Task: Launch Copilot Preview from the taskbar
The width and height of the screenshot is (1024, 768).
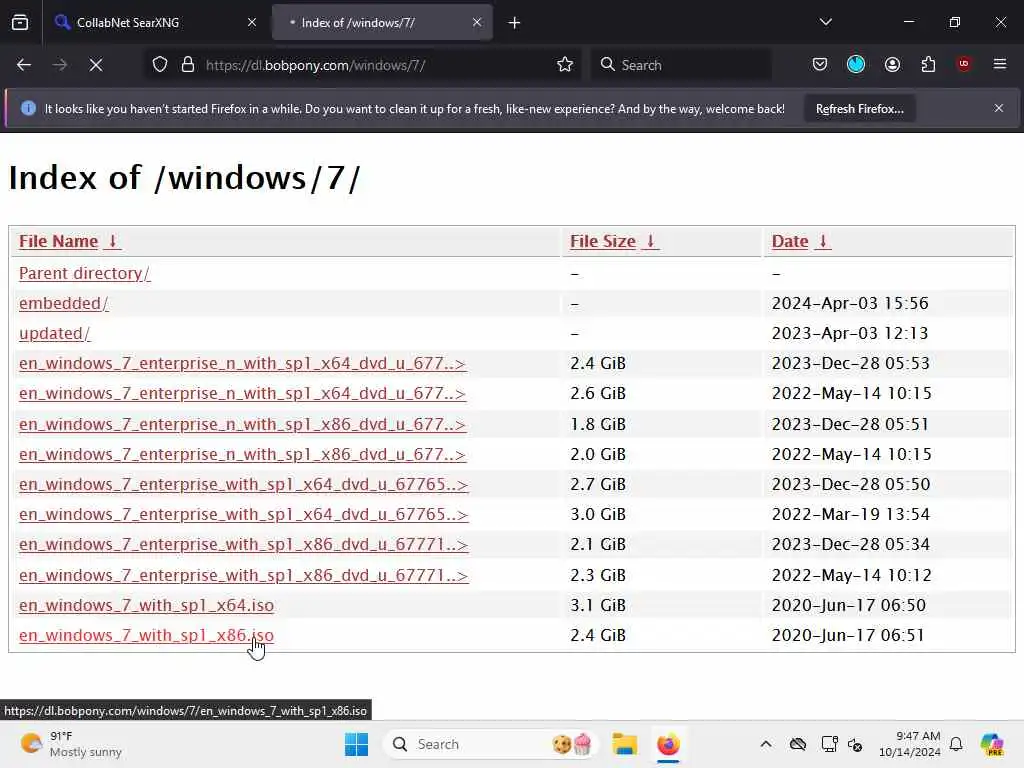Action: (x=992, y=744)
